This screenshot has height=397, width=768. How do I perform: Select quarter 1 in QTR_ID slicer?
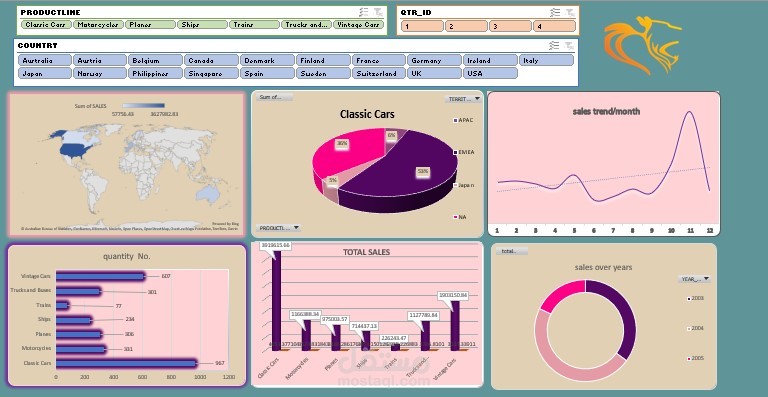[x=422, y=26]
